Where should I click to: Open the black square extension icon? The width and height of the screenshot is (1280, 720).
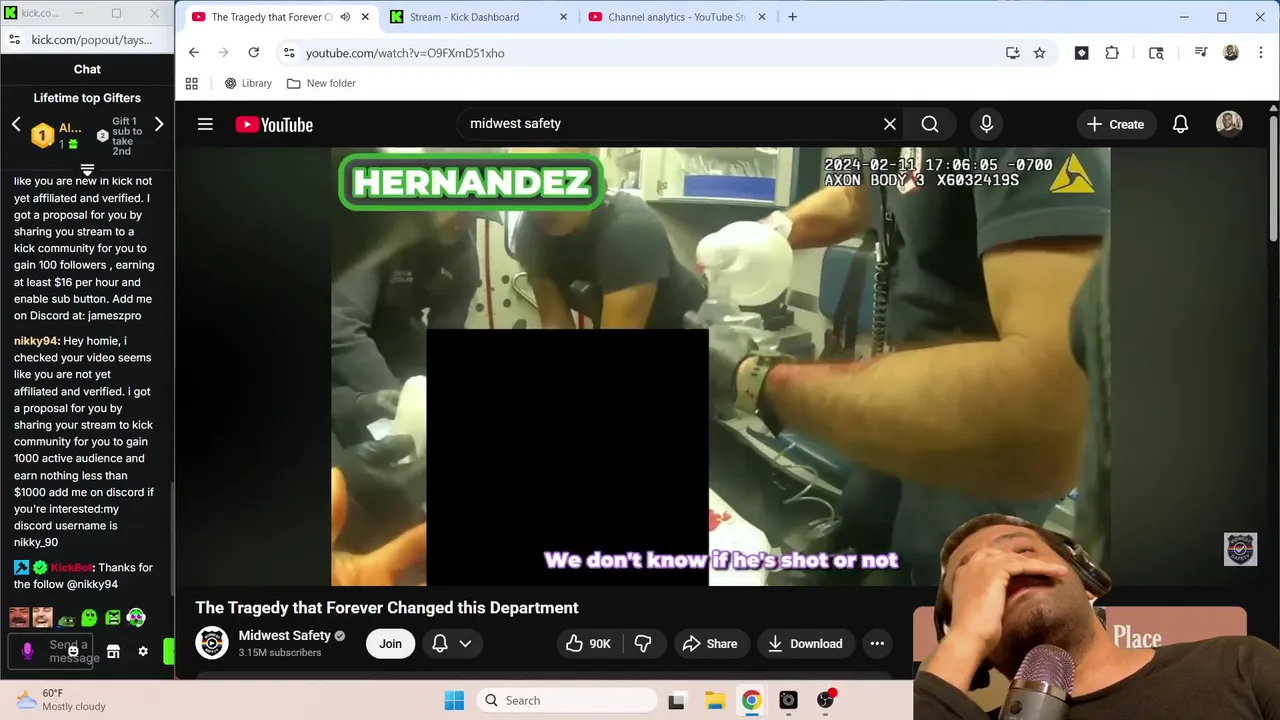(x=1081, y=53)
